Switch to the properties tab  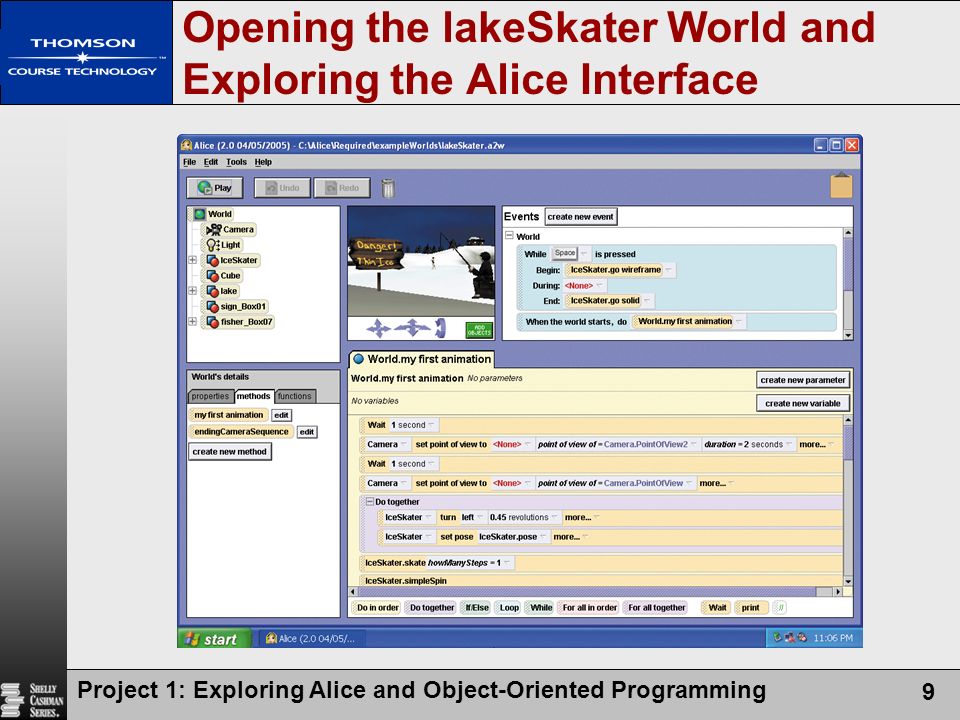tap(211, 396)
